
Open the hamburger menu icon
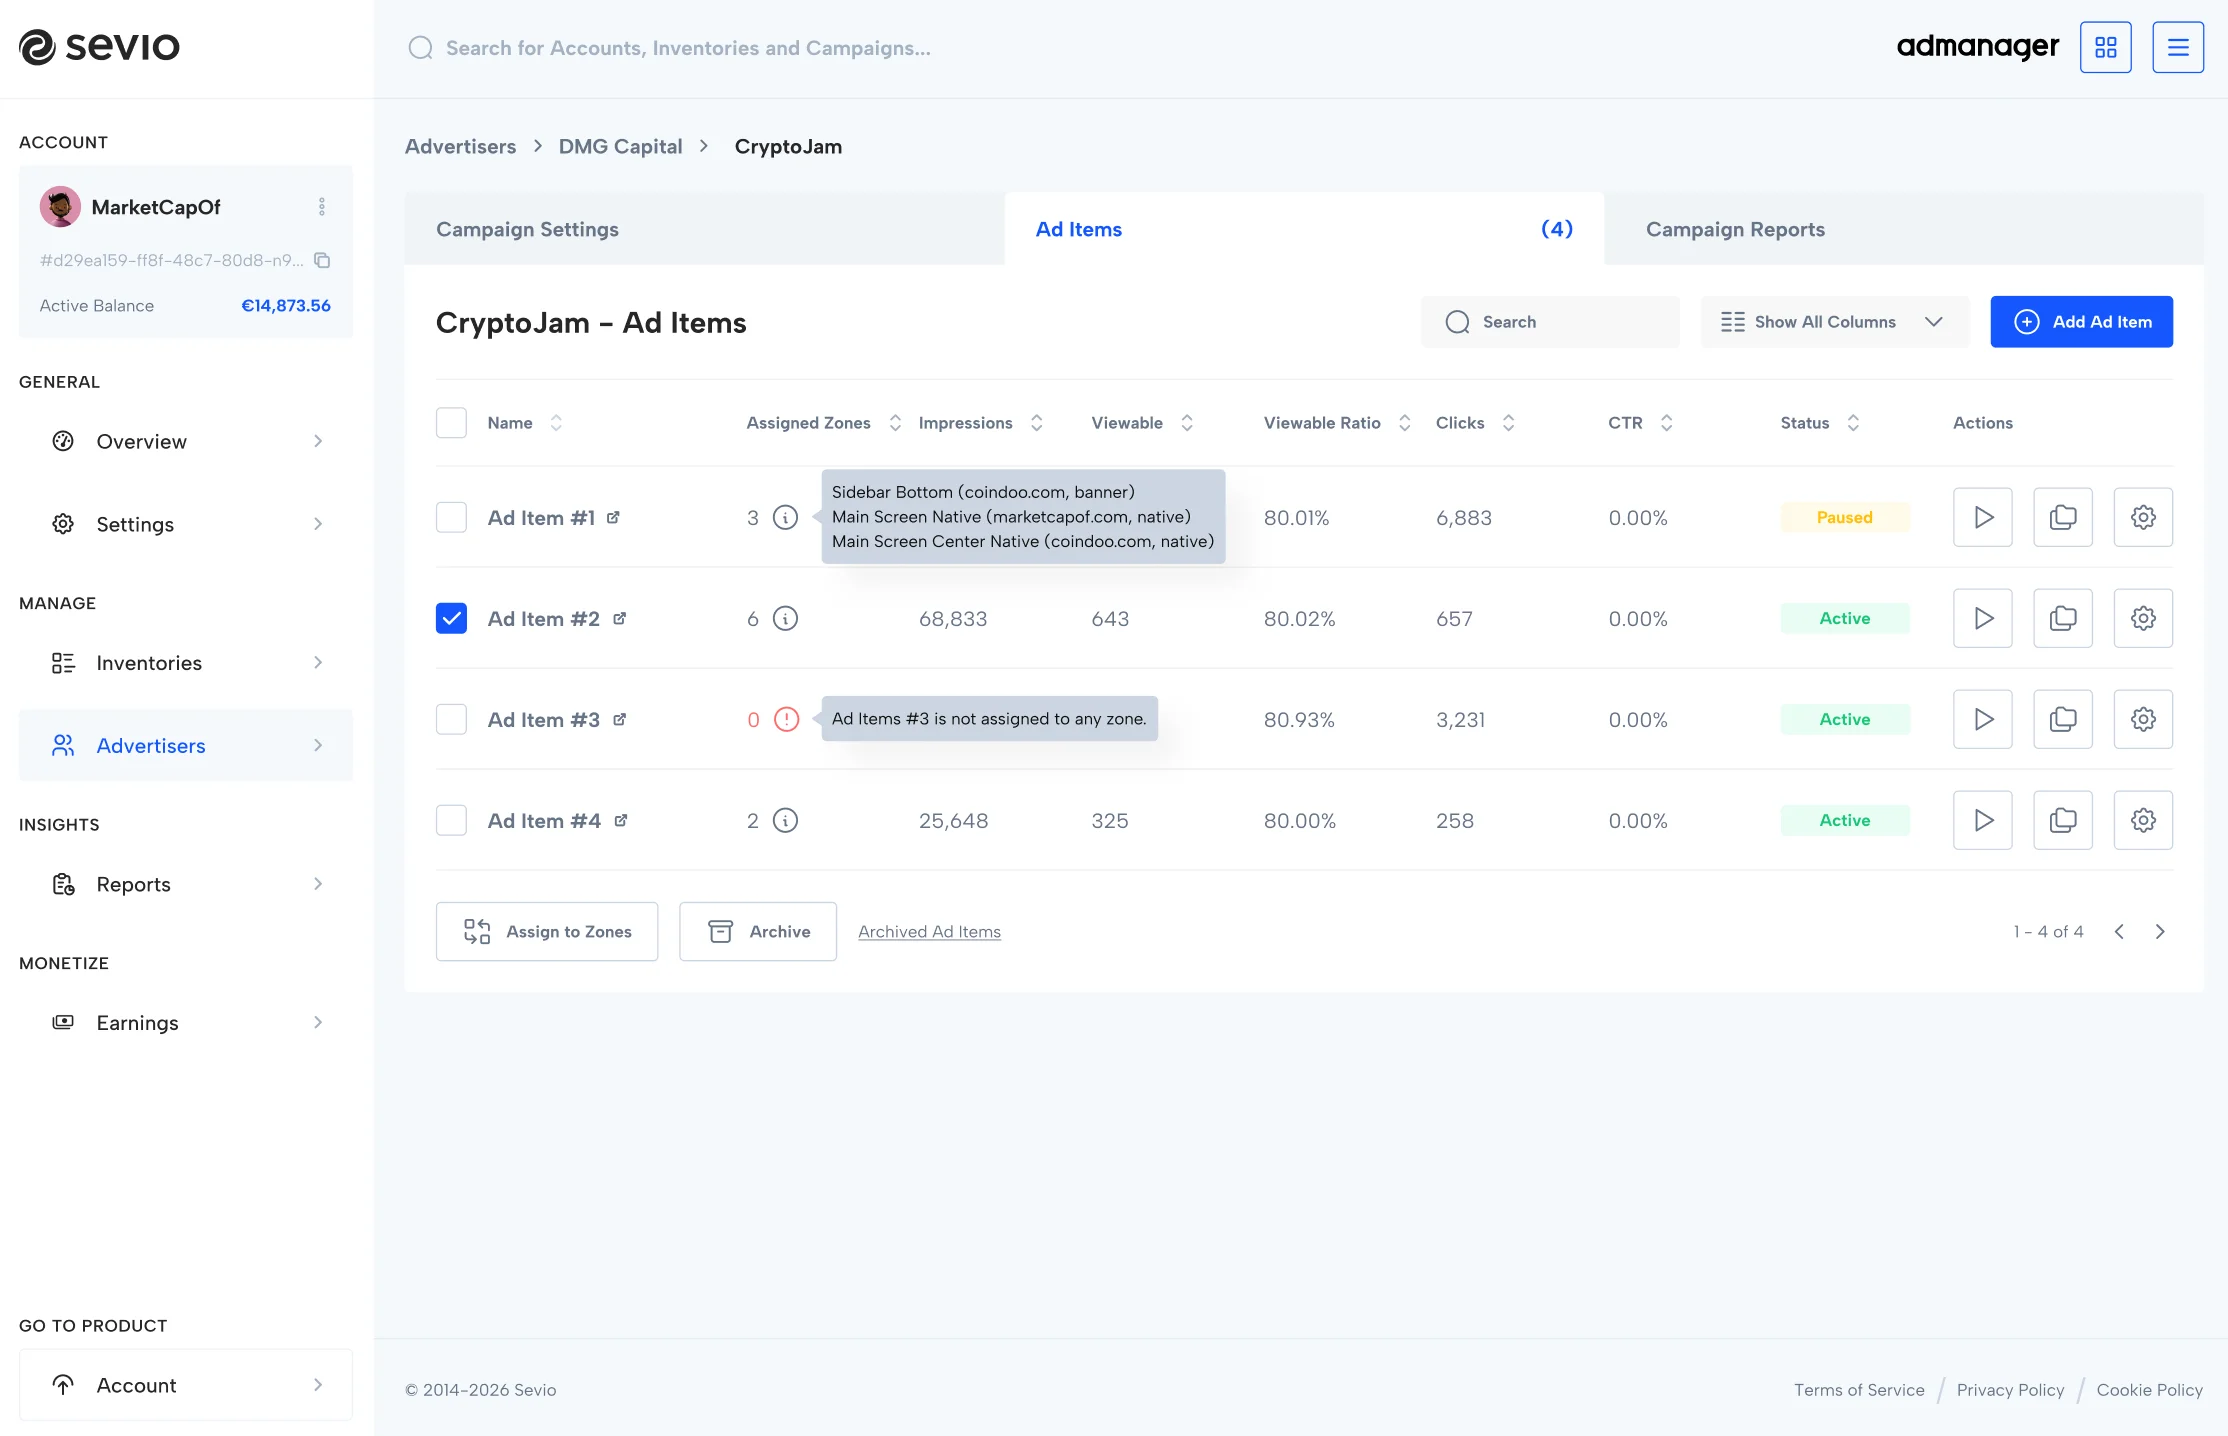click(x=2177, y=47)
